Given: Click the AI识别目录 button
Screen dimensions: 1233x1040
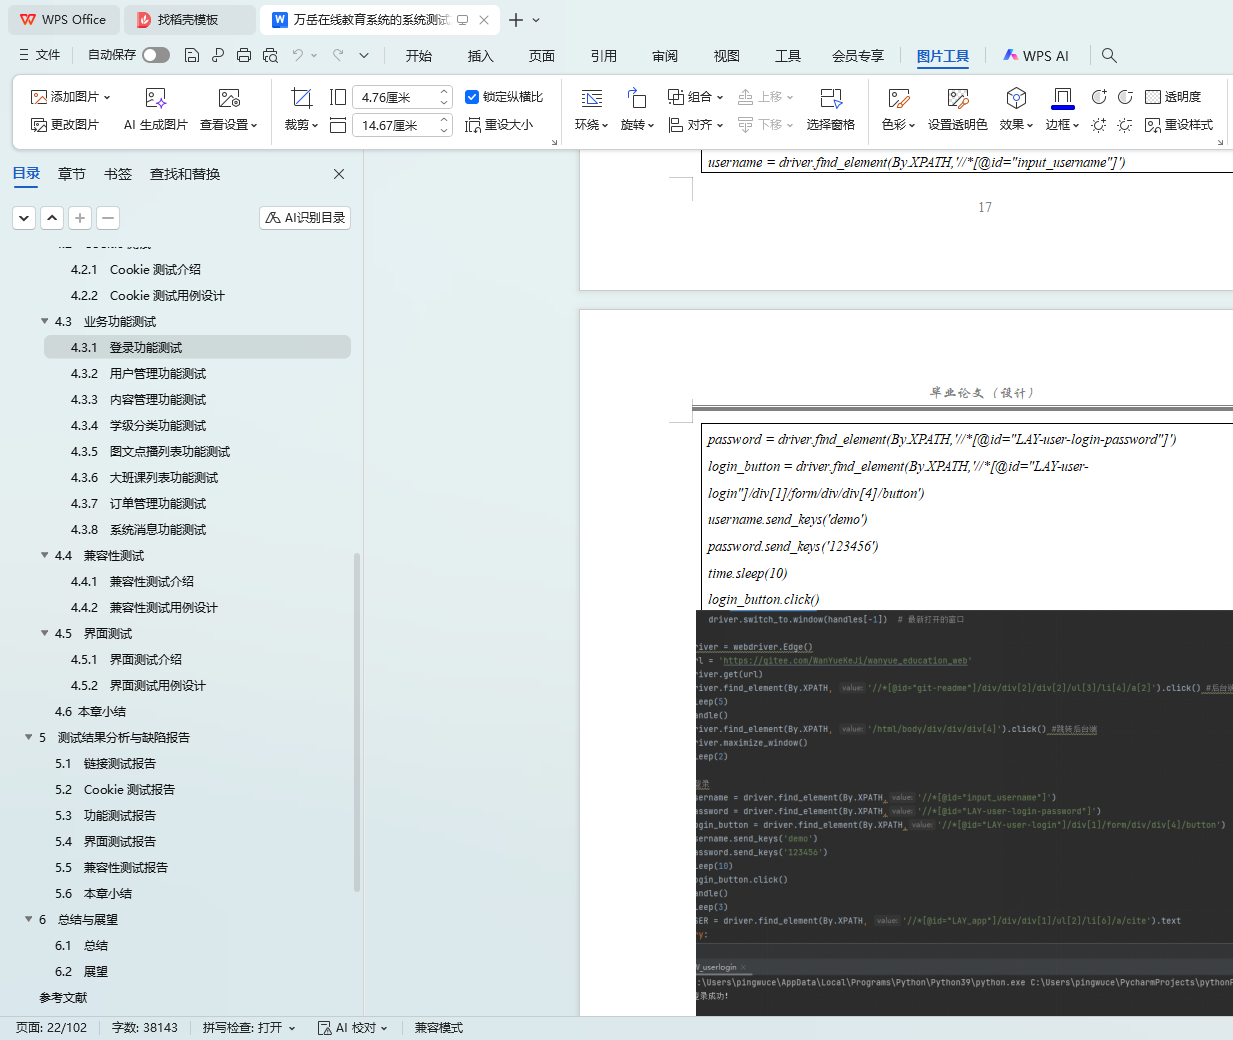Looking at the screenshot, I should [305, 218].
